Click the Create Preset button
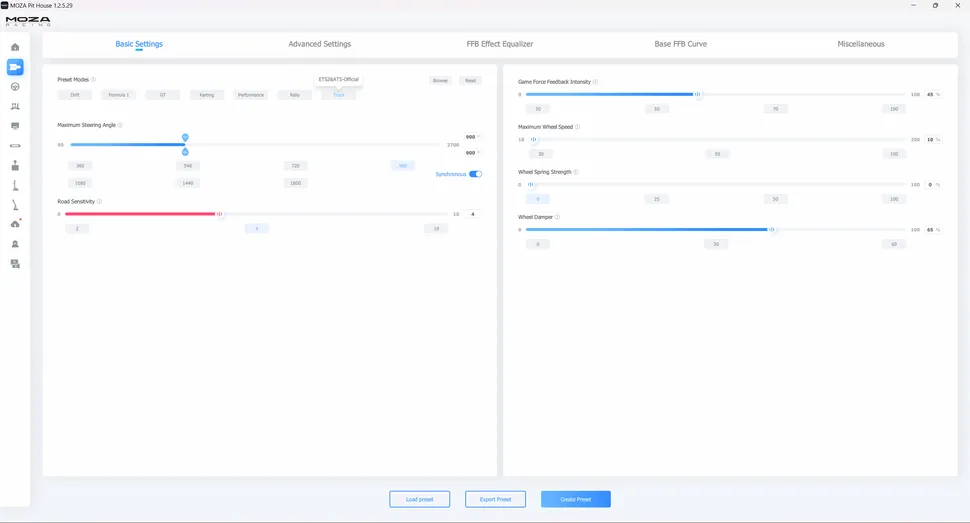This screenshot has height=523, width=970. [x=575, y=499]
